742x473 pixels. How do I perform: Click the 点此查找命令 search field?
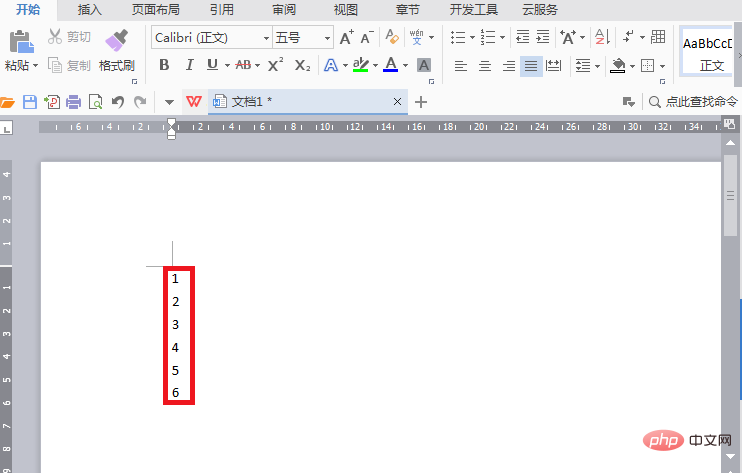[693, 102]
